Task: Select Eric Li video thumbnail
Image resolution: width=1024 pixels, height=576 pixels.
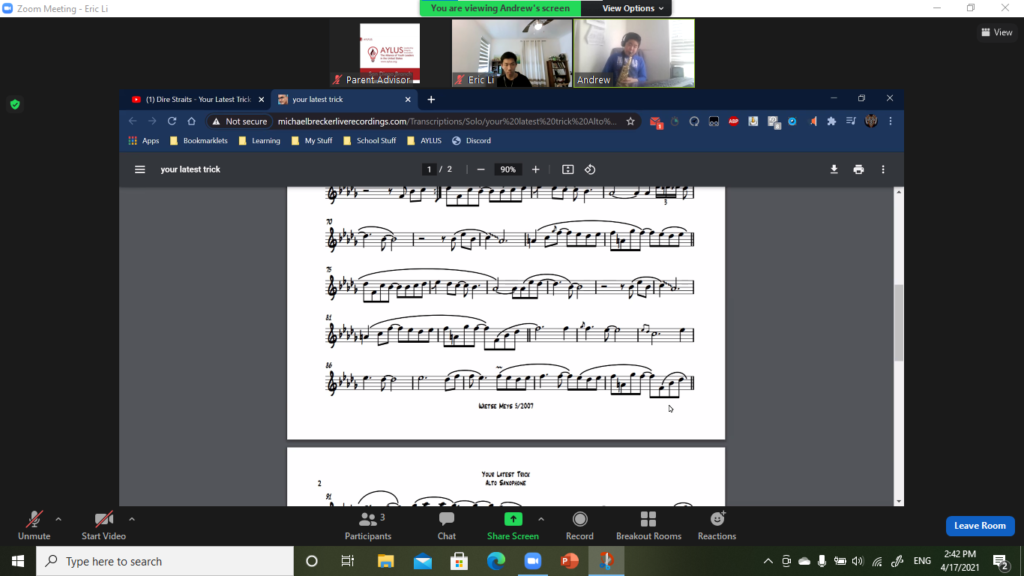Action: coord(512,53)
